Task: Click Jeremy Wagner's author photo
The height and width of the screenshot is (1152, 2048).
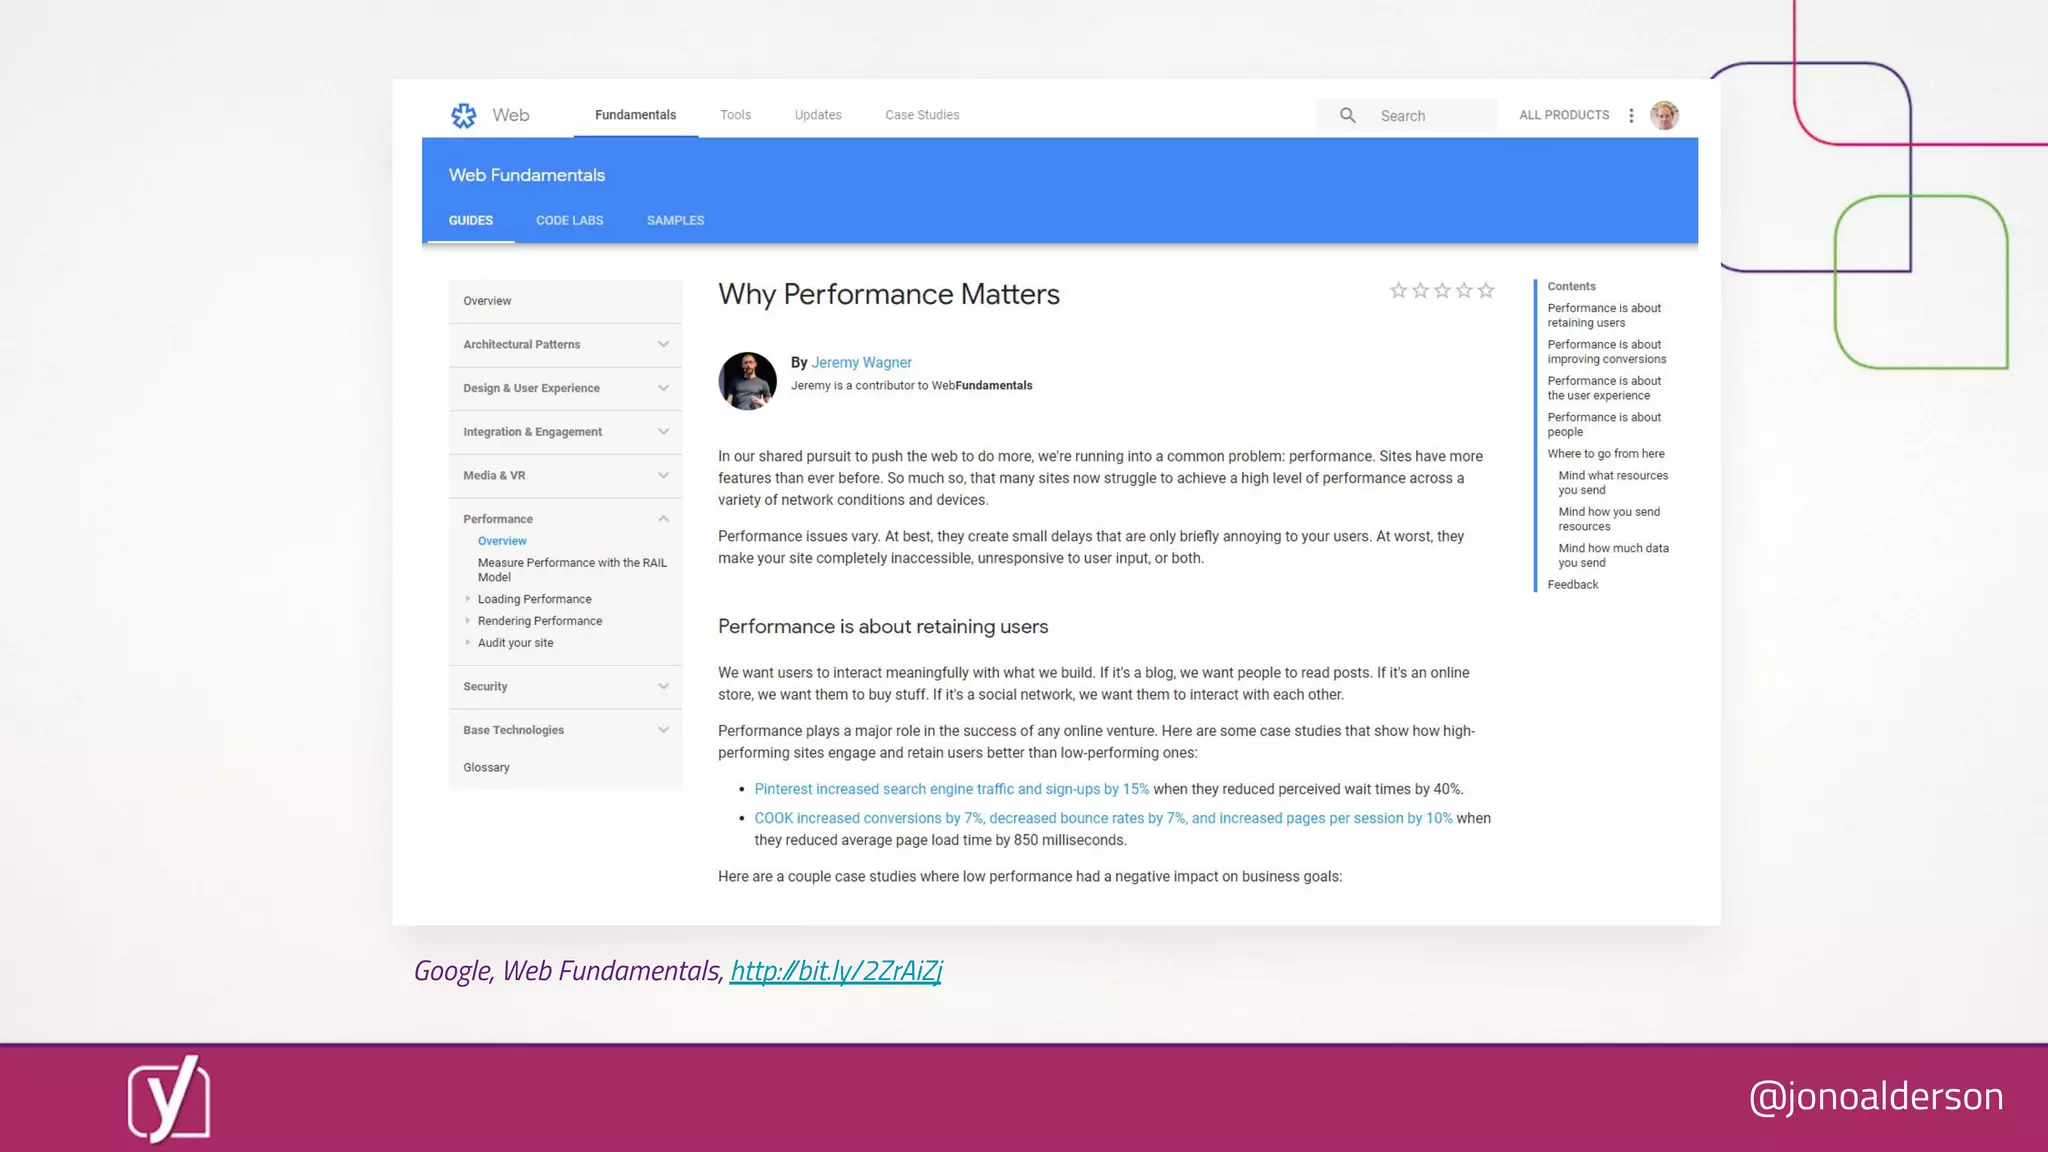Action: tap(747, 381)
